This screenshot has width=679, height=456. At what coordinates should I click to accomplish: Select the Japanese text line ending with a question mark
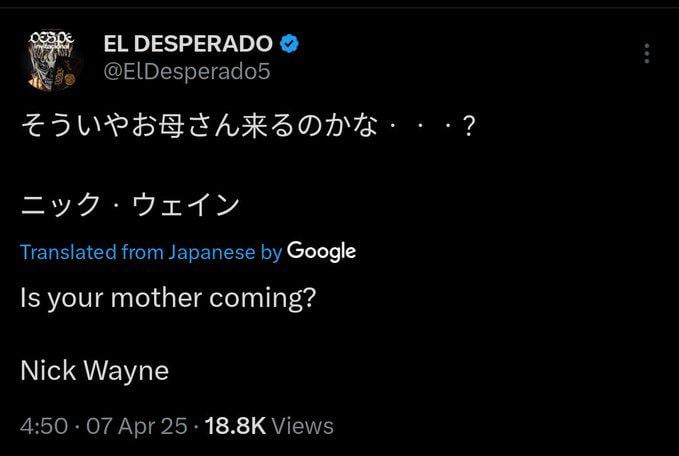click(x=249, y=126)
